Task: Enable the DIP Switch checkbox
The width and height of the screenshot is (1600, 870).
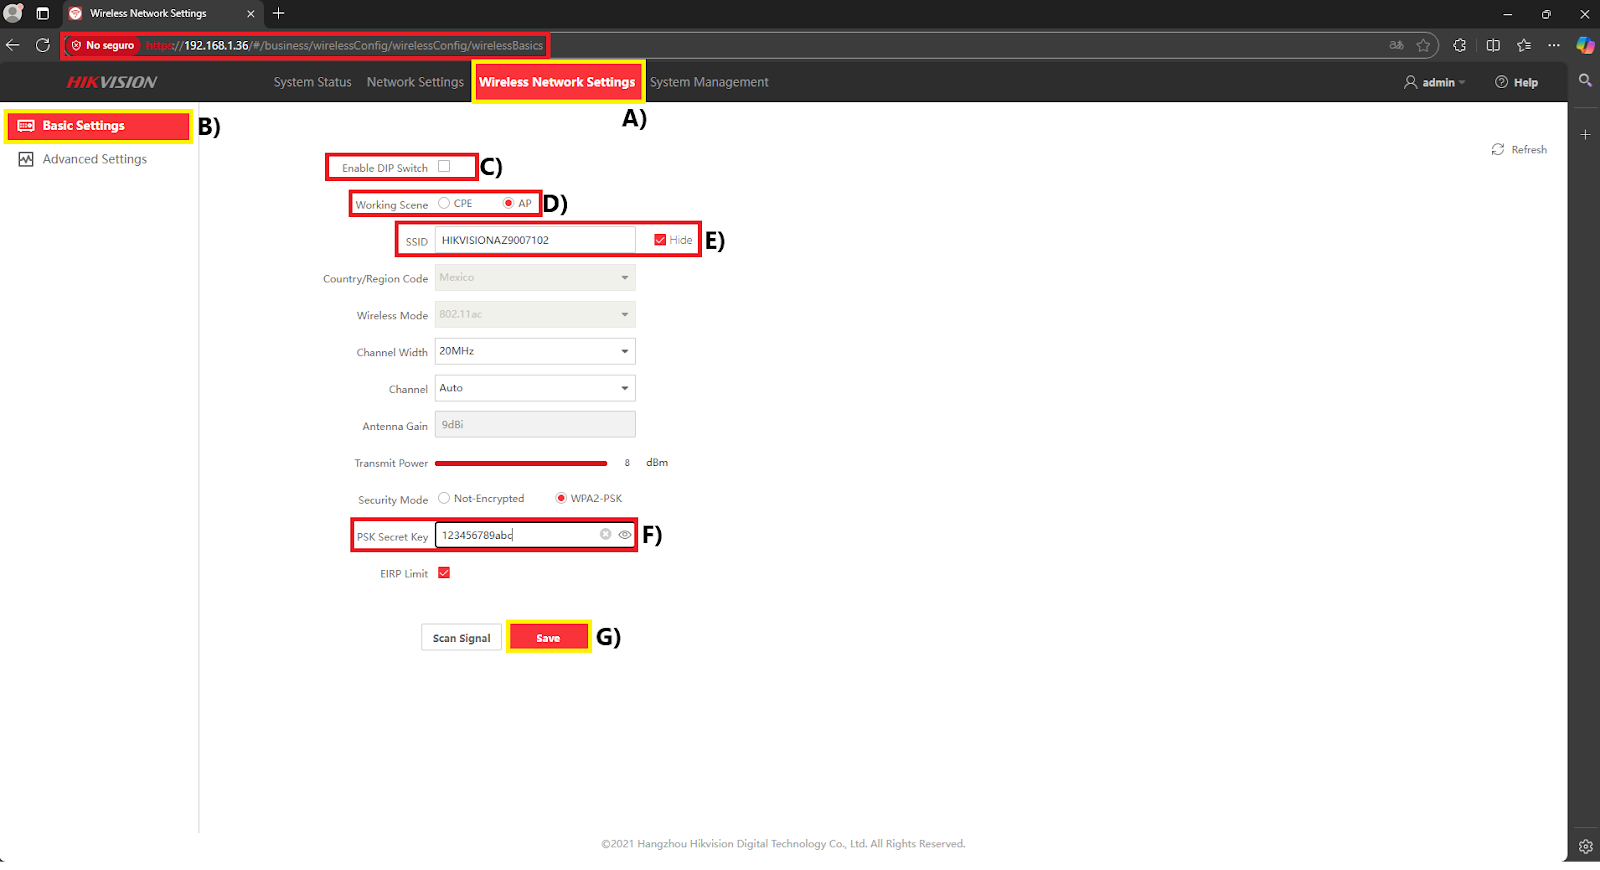Action: 444,167
